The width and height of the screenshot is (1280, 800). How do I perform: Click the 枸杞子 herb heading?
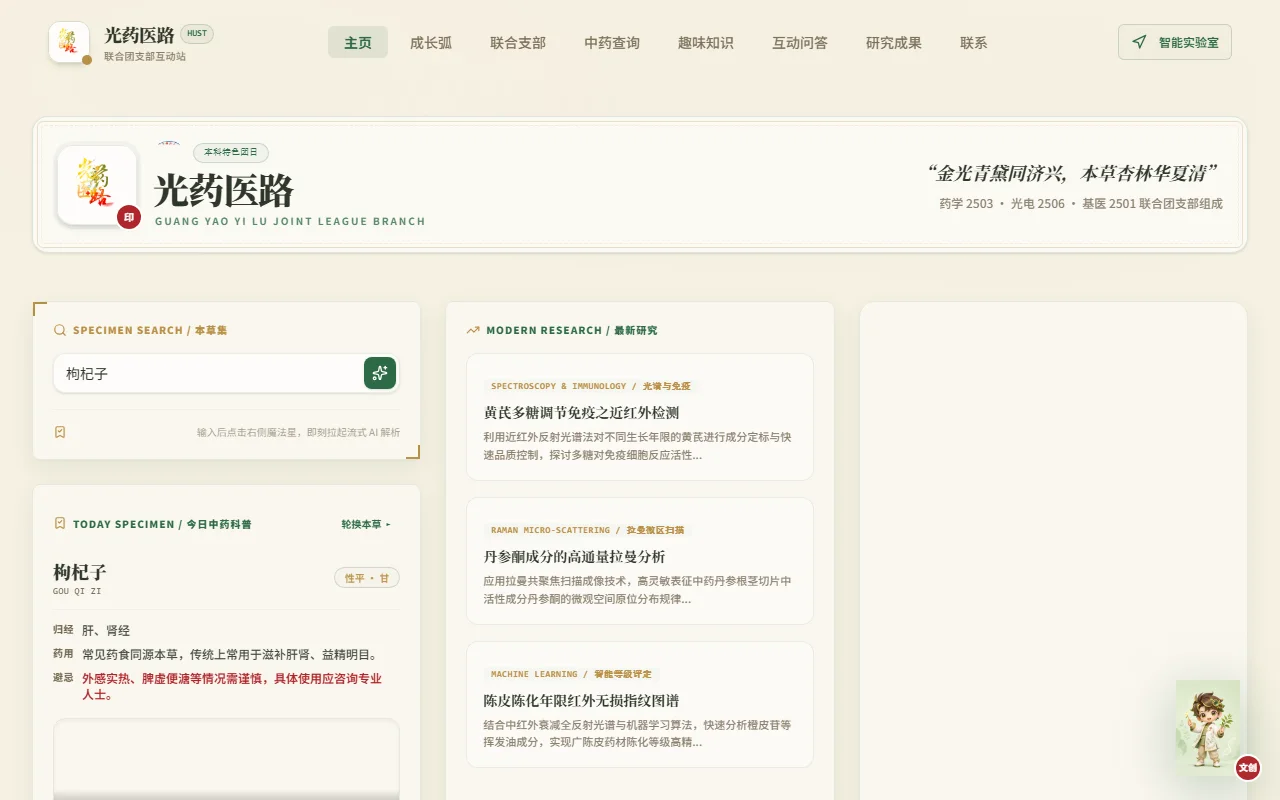80,572
